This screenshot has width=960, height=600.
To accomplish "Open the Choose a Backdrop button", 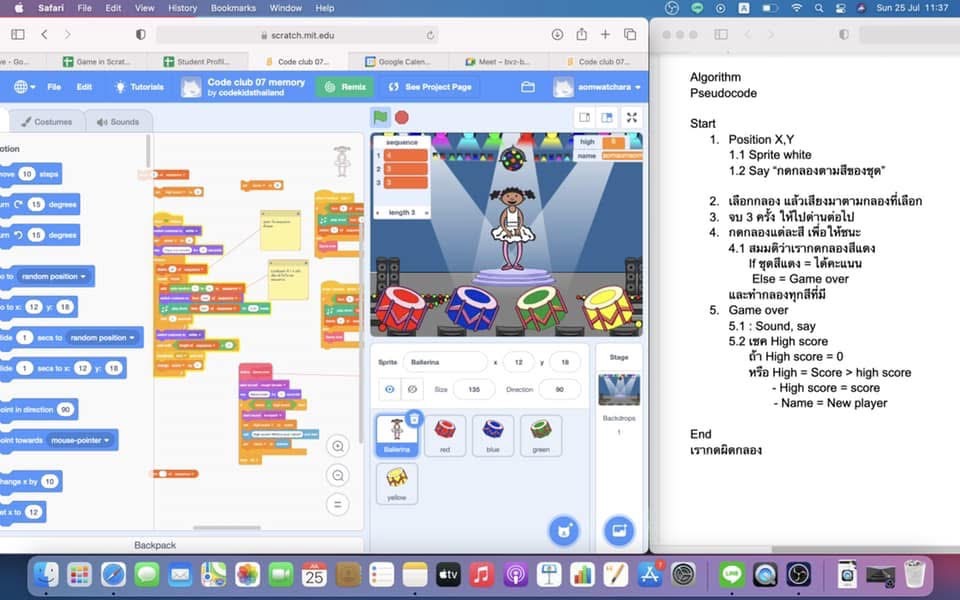I will point(619,531).
